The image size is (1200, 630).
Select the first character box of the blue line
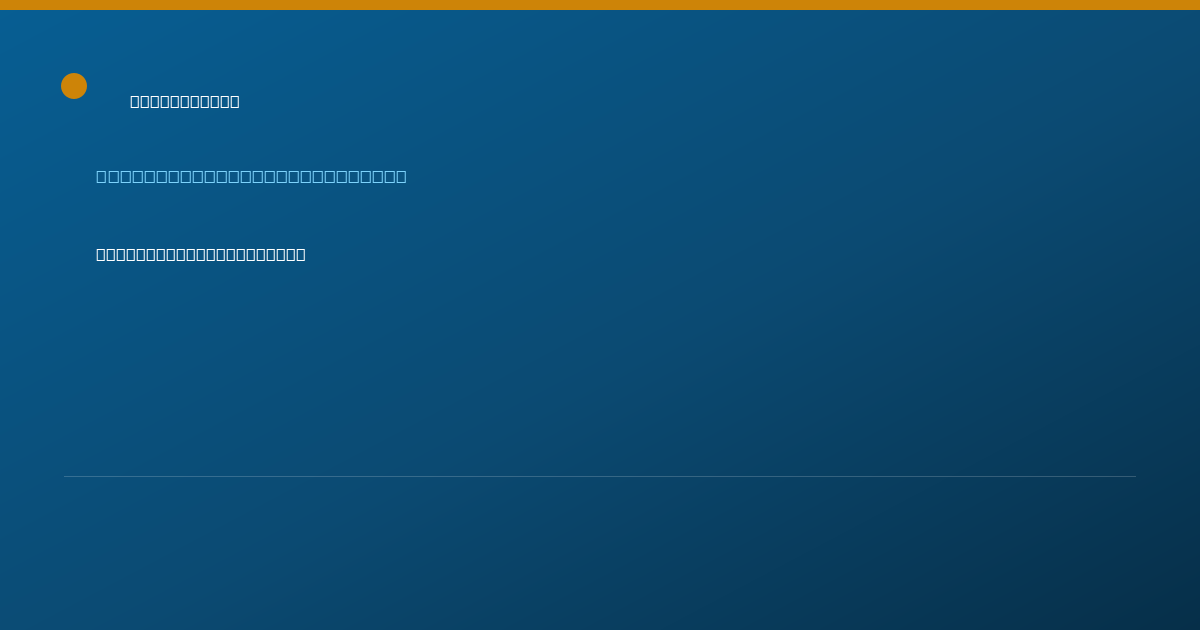[x=101, y=177]
